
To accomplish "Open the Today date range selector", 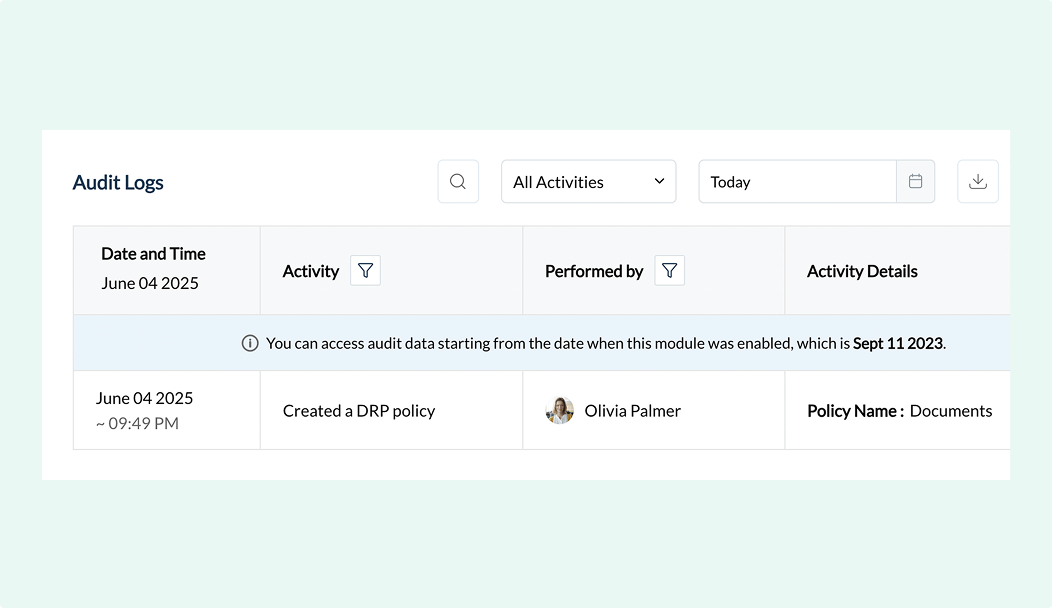I will coord(797,181).
